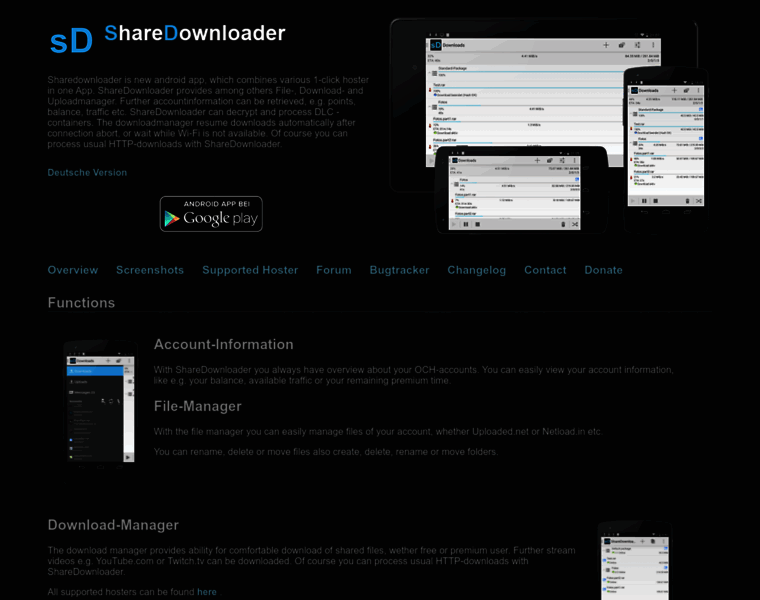Open the Contact page

[x=545, y=270]
